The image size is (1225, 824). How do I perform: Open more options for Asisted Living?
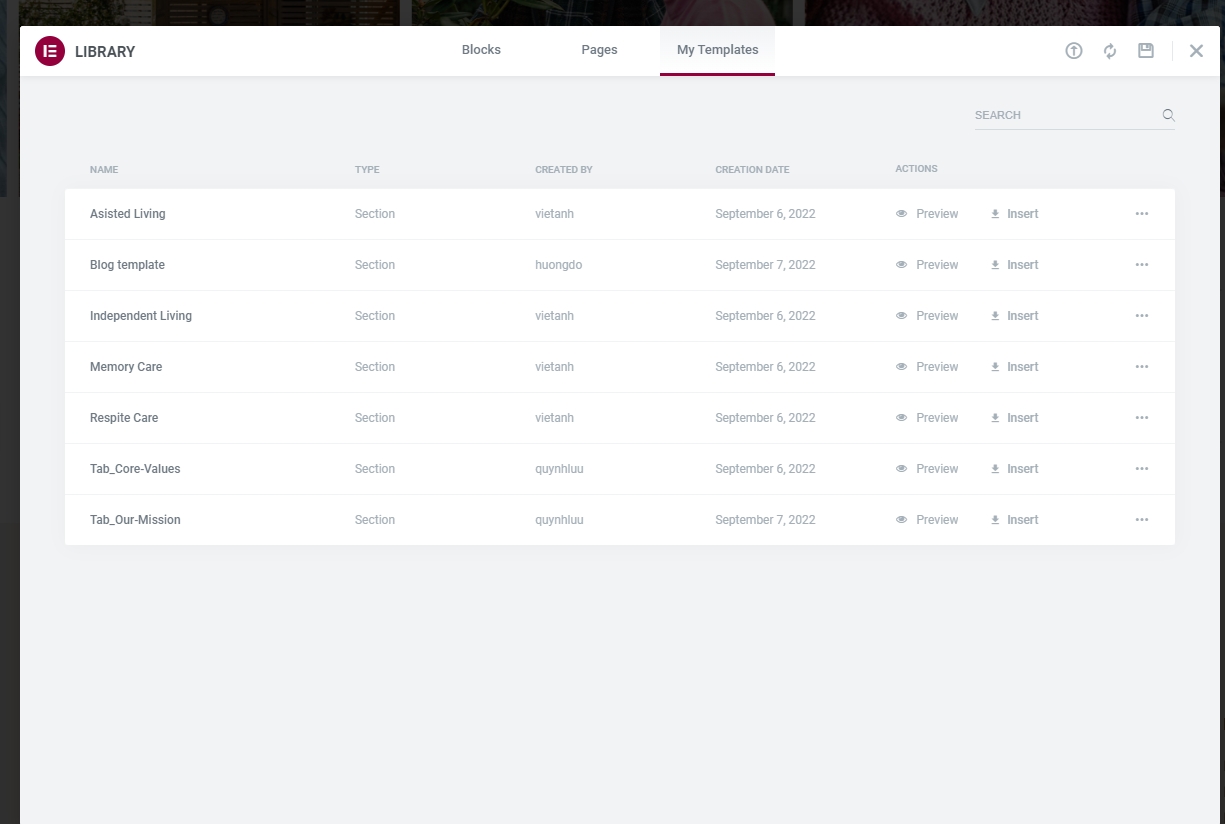[x=1142, y=214]
